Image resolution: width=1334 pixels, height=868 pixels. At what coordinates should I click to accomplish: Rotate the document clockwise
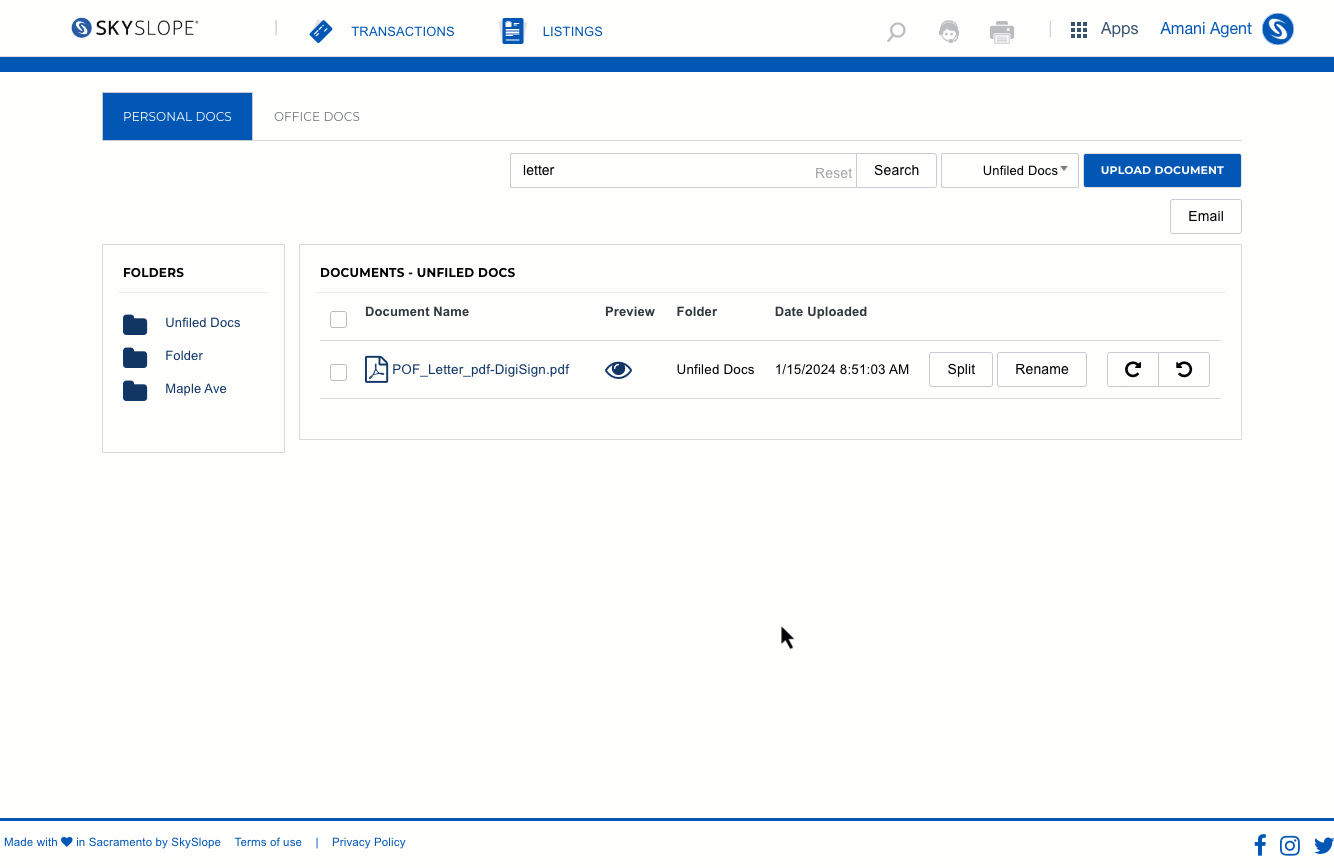pos(1133,369)
